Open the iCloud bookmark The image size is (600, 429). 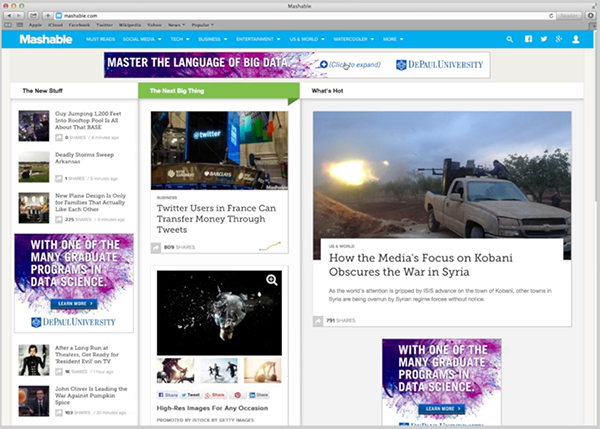click(55, 25)
